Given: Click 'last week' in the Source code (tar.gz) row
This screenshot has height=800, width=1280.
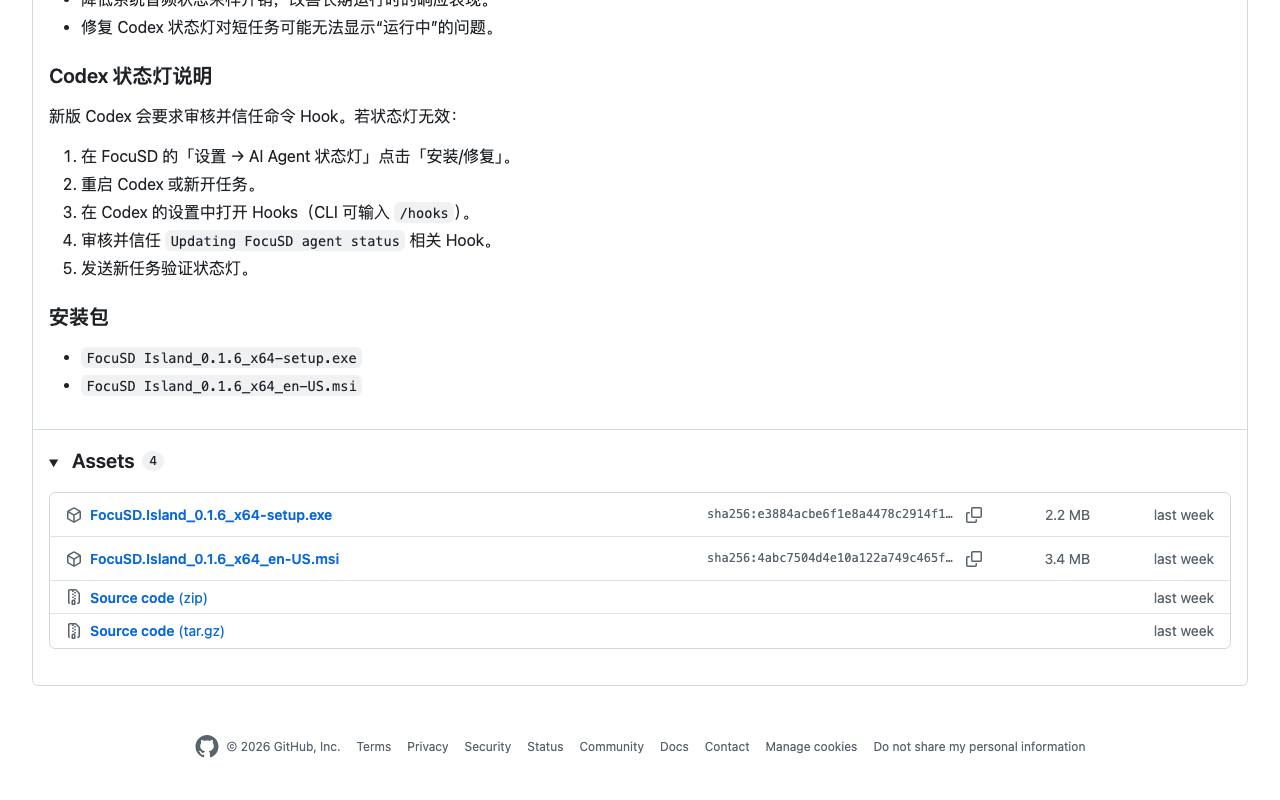Looking at the screenshot, I should [x=1184, y=631].
